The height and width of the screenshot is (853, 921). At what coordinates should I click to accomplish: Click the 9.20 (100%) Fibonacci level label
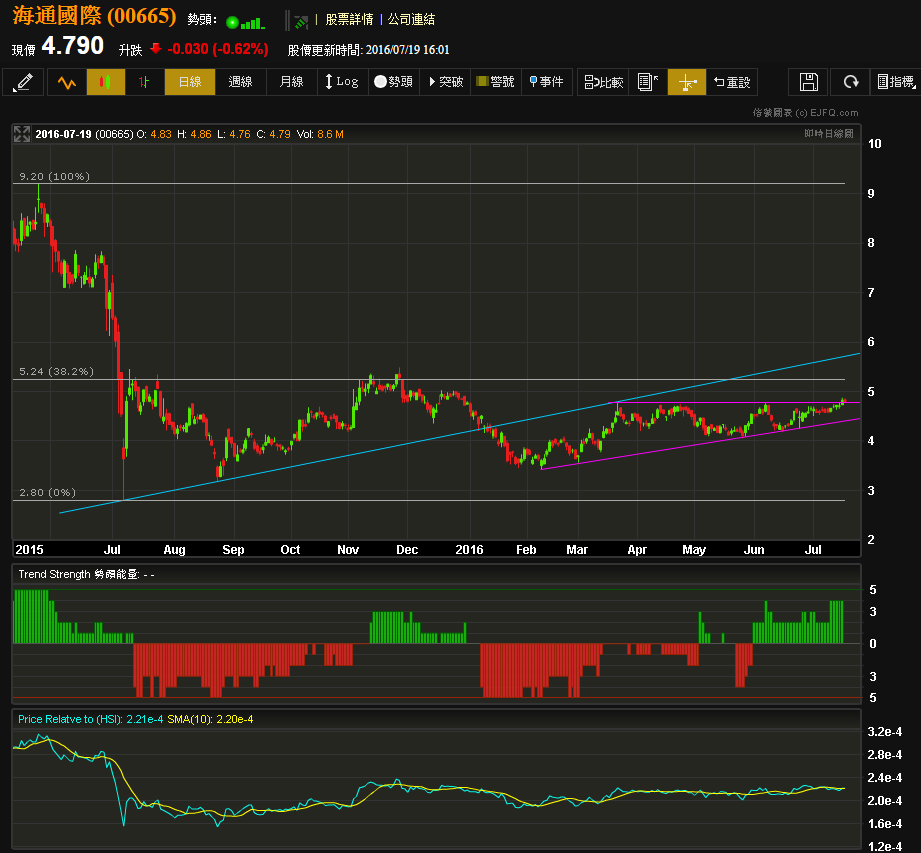55,176
